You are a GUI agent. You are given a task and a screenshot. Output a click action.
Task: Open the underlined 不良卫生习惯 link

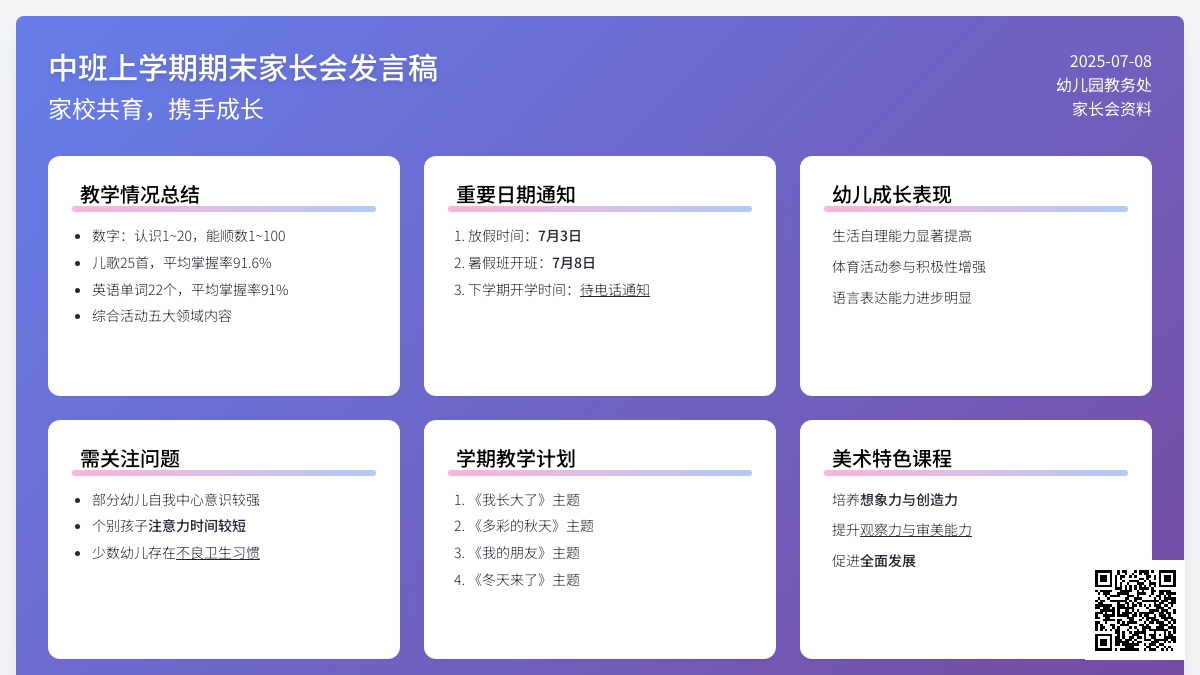coord(218,553)
